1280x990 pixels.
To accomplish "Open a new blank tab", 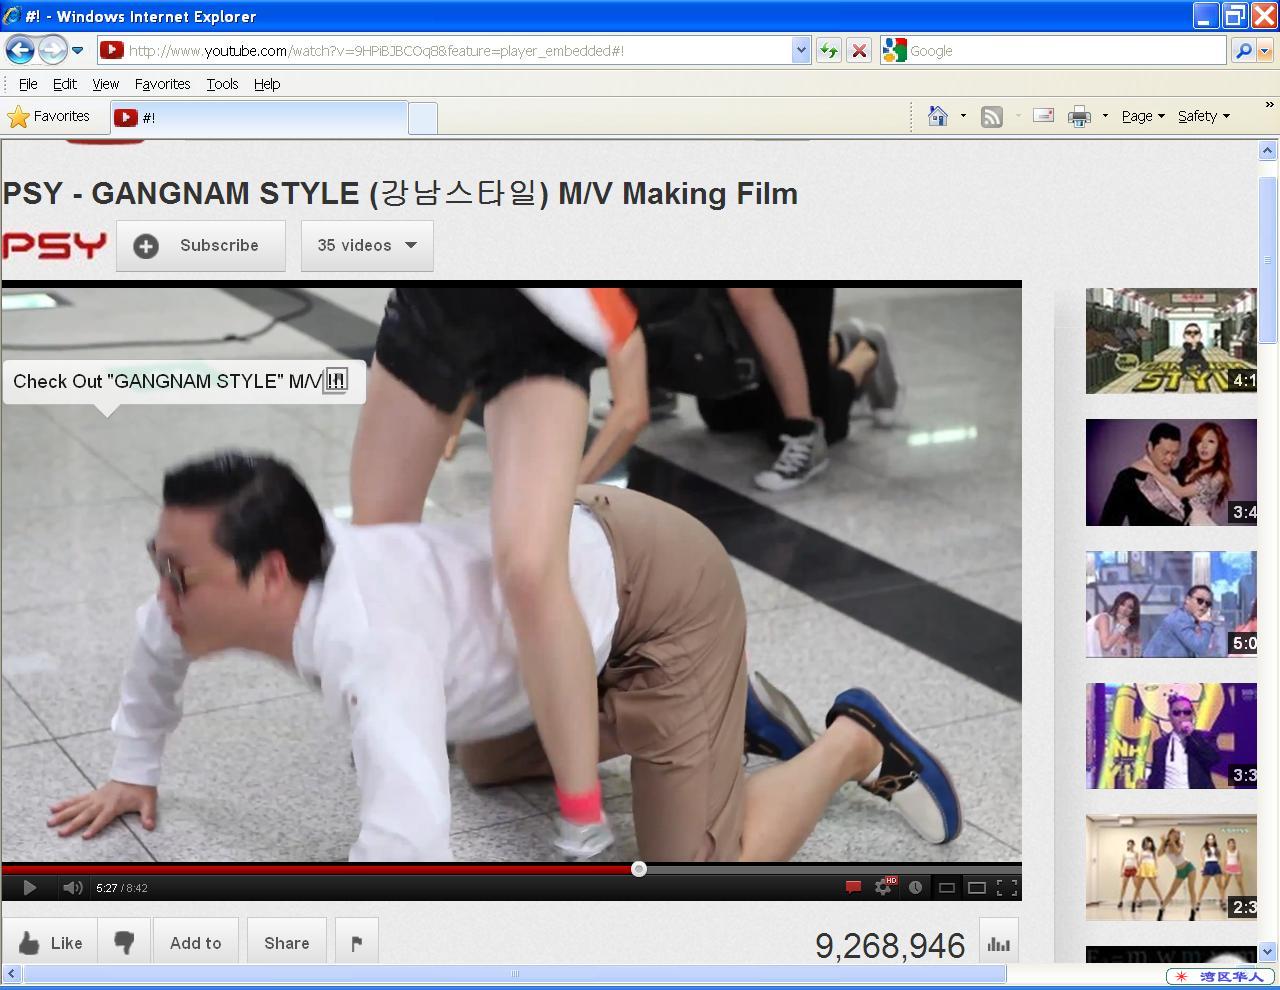I will tap(423, 118).
